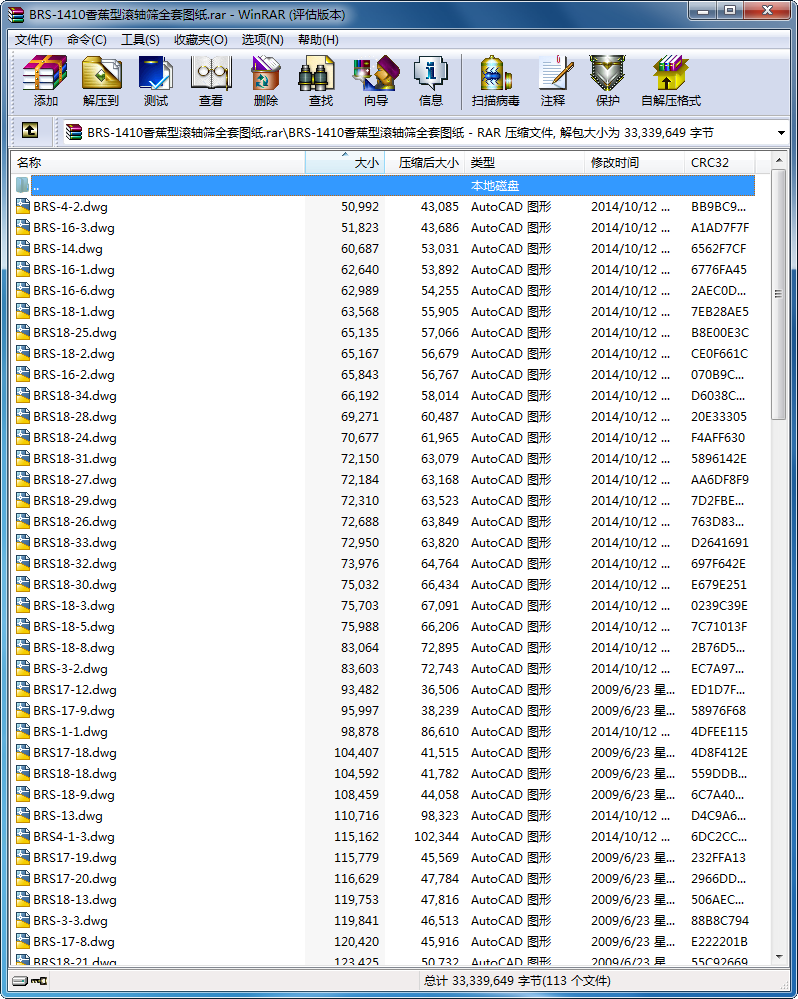Click the size value 104,592
Screen dimensions: 798x999
pos(357,773)
